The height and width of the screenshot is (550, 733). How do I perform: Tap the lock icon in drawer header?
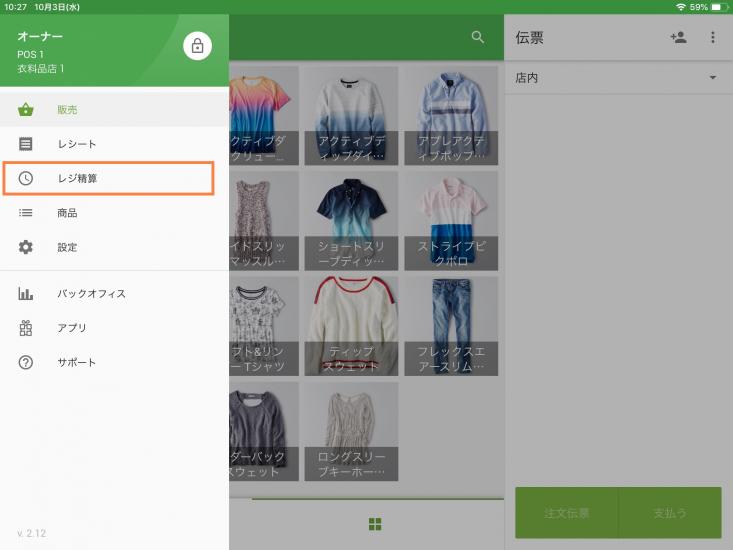(x=197, y=45)
